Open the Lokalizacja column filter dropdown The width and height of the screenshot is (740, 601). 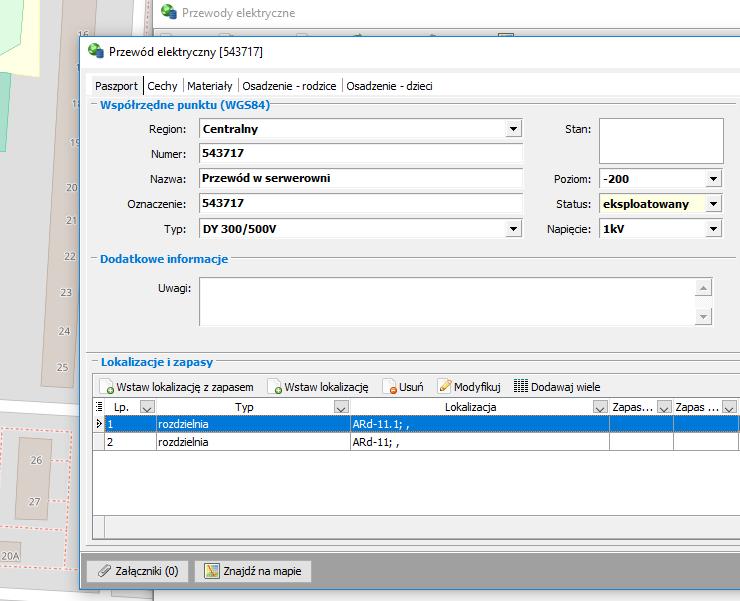600,407
